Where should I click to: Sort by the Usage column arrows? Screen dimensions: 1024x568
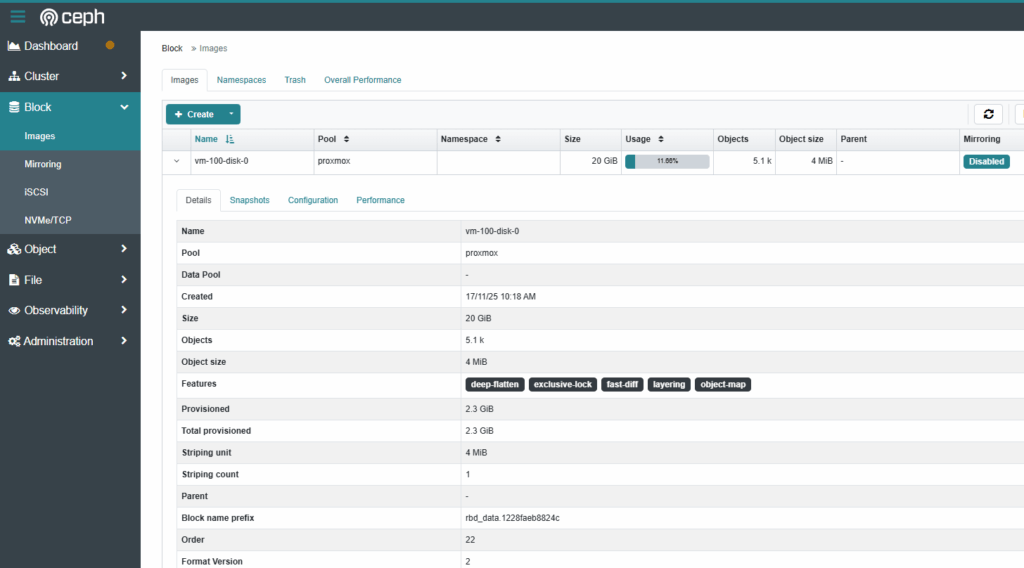coord(661,140)
